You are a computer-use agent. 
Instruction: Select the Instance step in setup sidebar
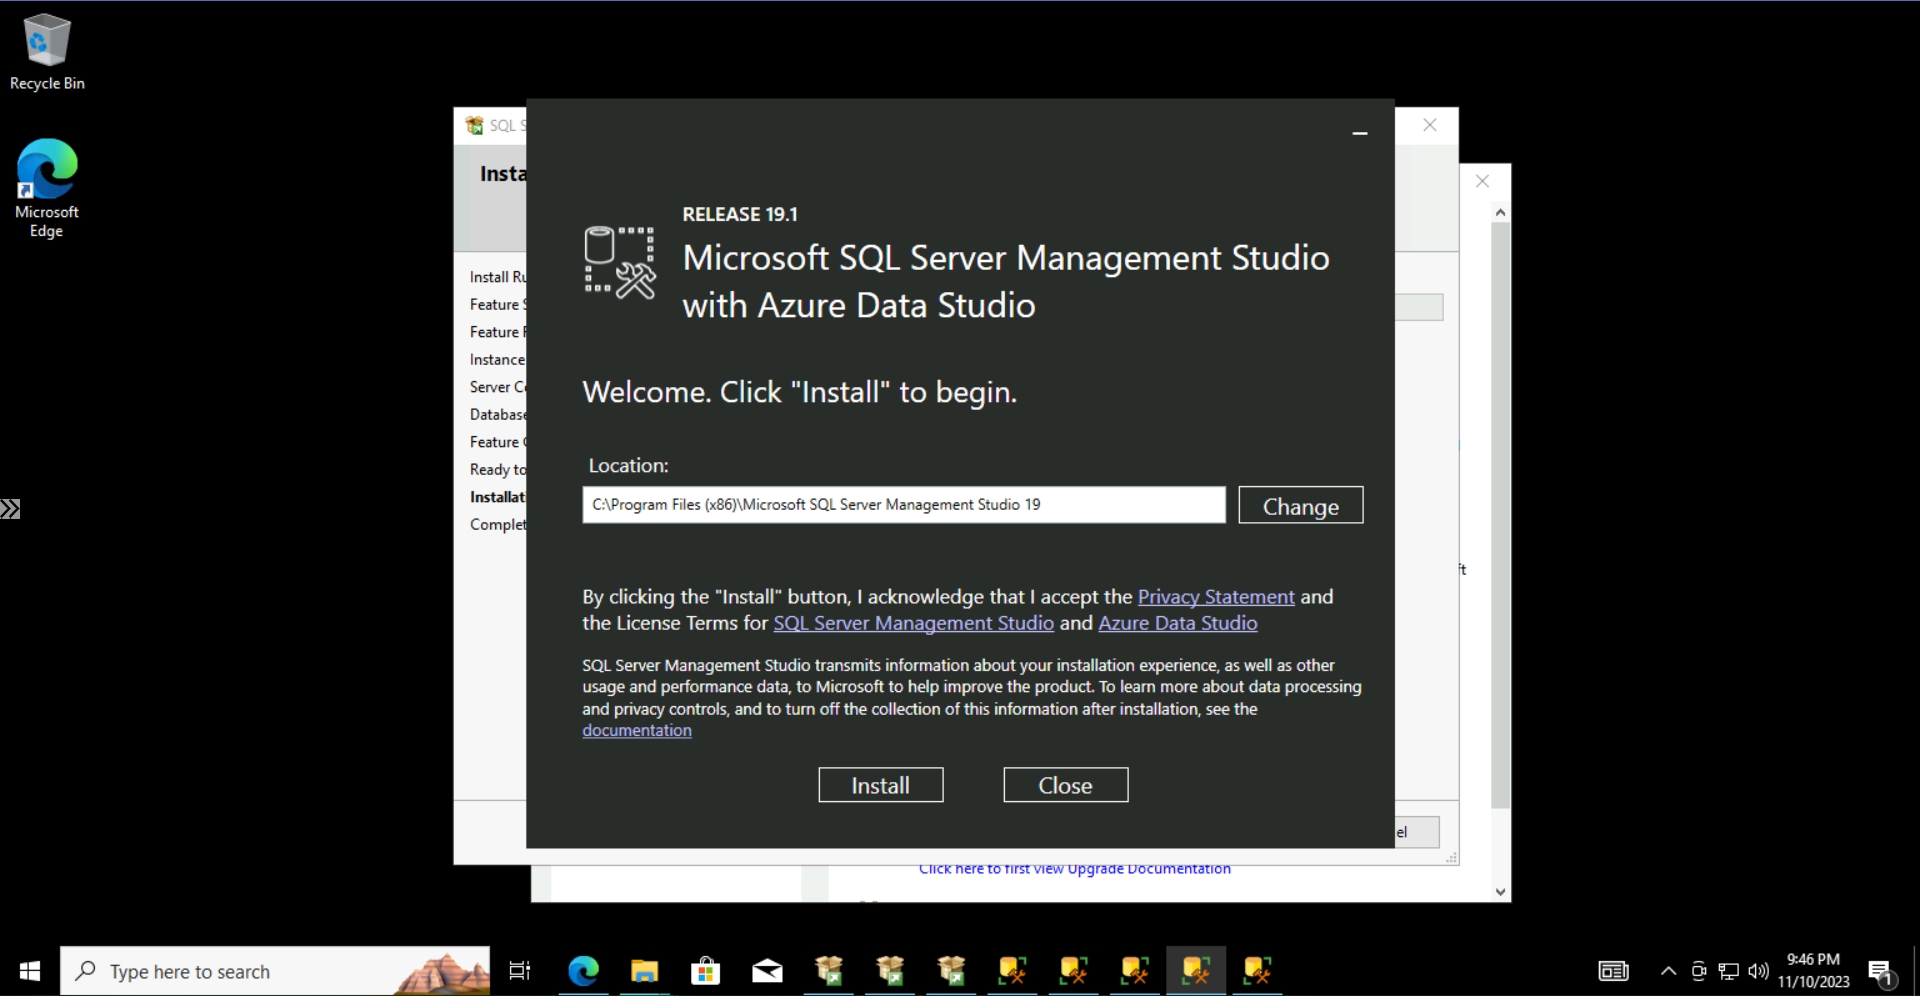click(x=497, y=359)
